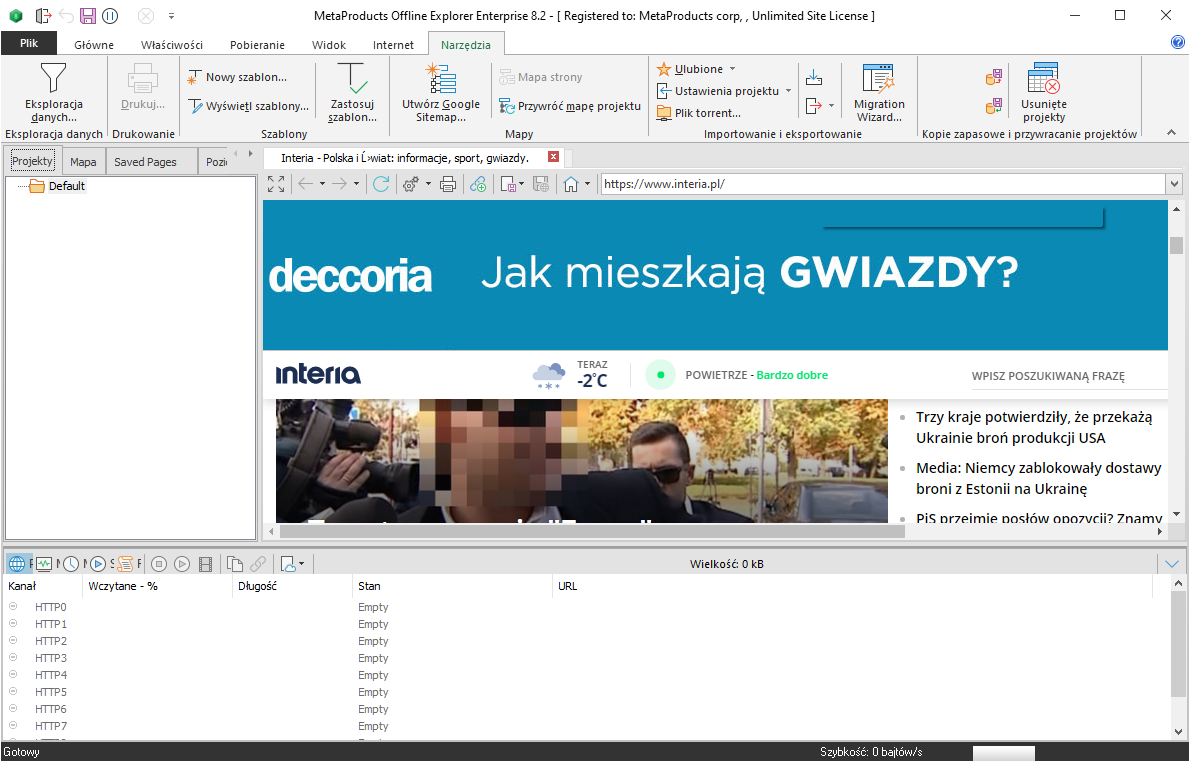Refresh the page in internal browser
The image size is (1190, 762).
click(x=381, y=184)
